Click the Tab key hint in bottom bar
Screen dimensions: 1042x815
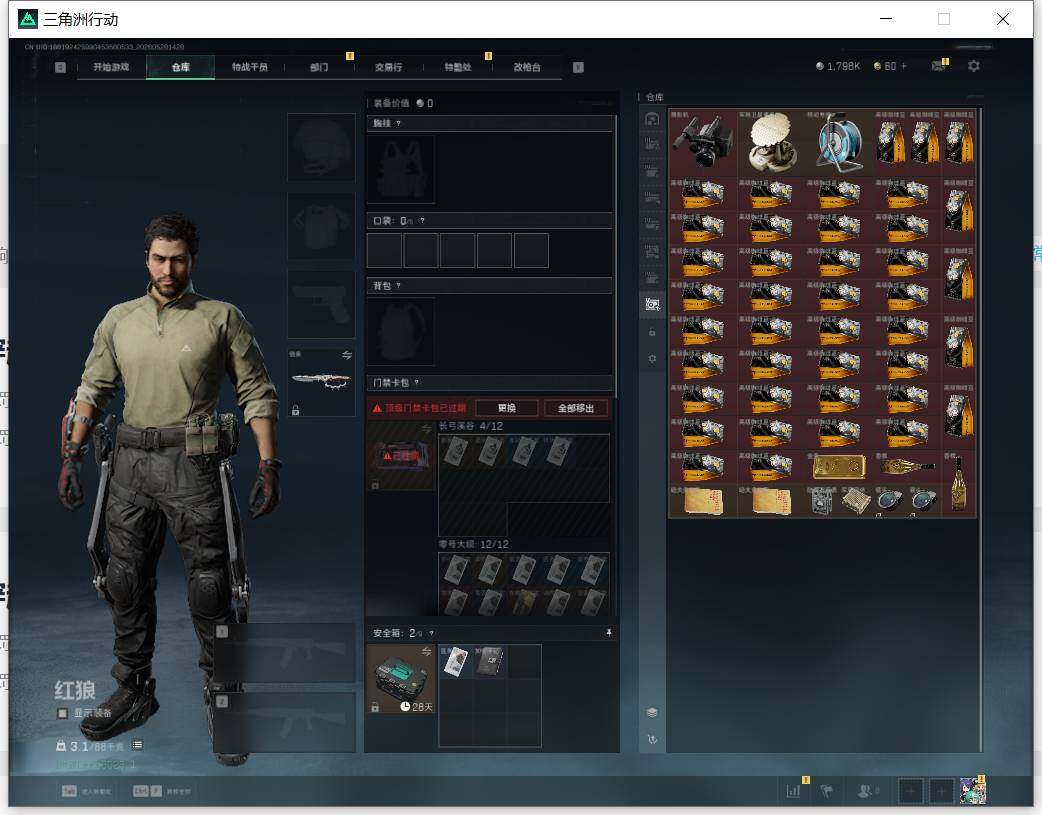click(x=69, y=791)
